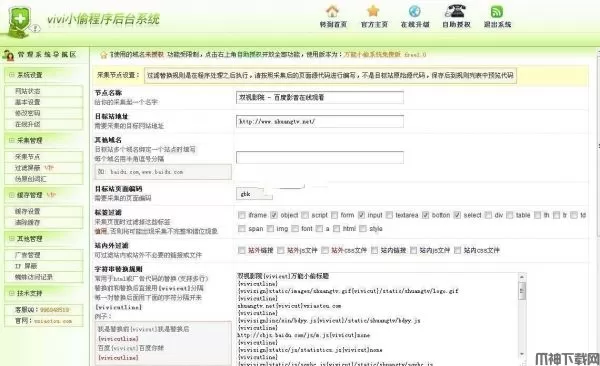
Task: Click the green 退出系统 logout icon
Action: click(497, 11)
